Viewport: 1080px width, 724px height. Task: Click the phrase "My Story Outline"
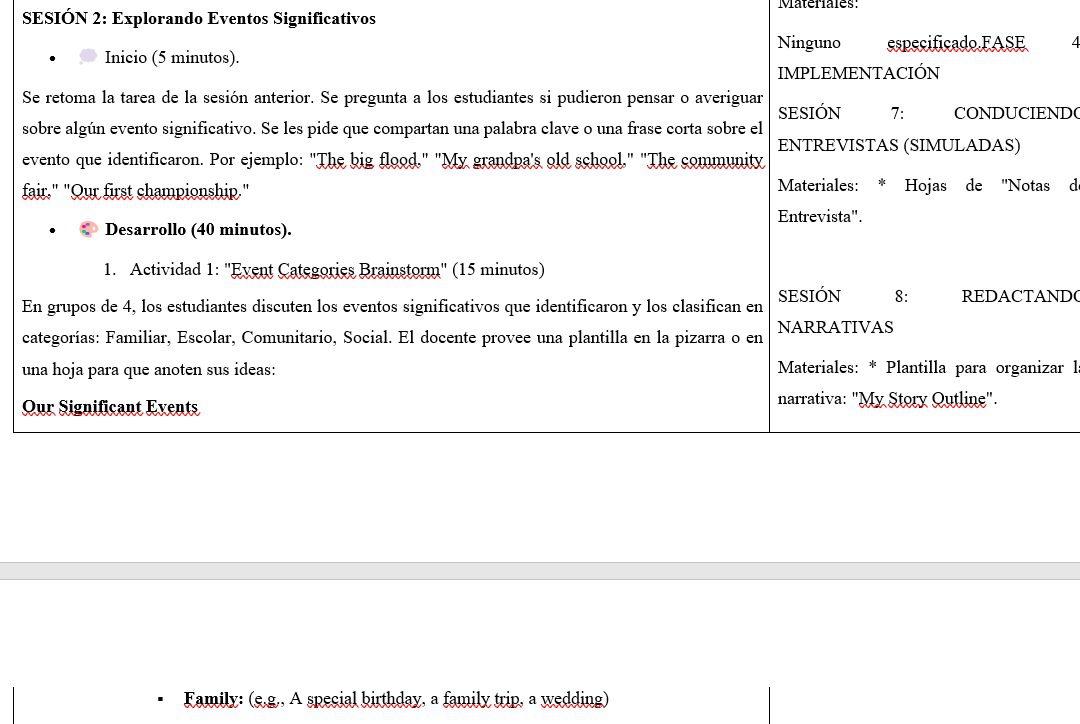click(x=922, y=399)
